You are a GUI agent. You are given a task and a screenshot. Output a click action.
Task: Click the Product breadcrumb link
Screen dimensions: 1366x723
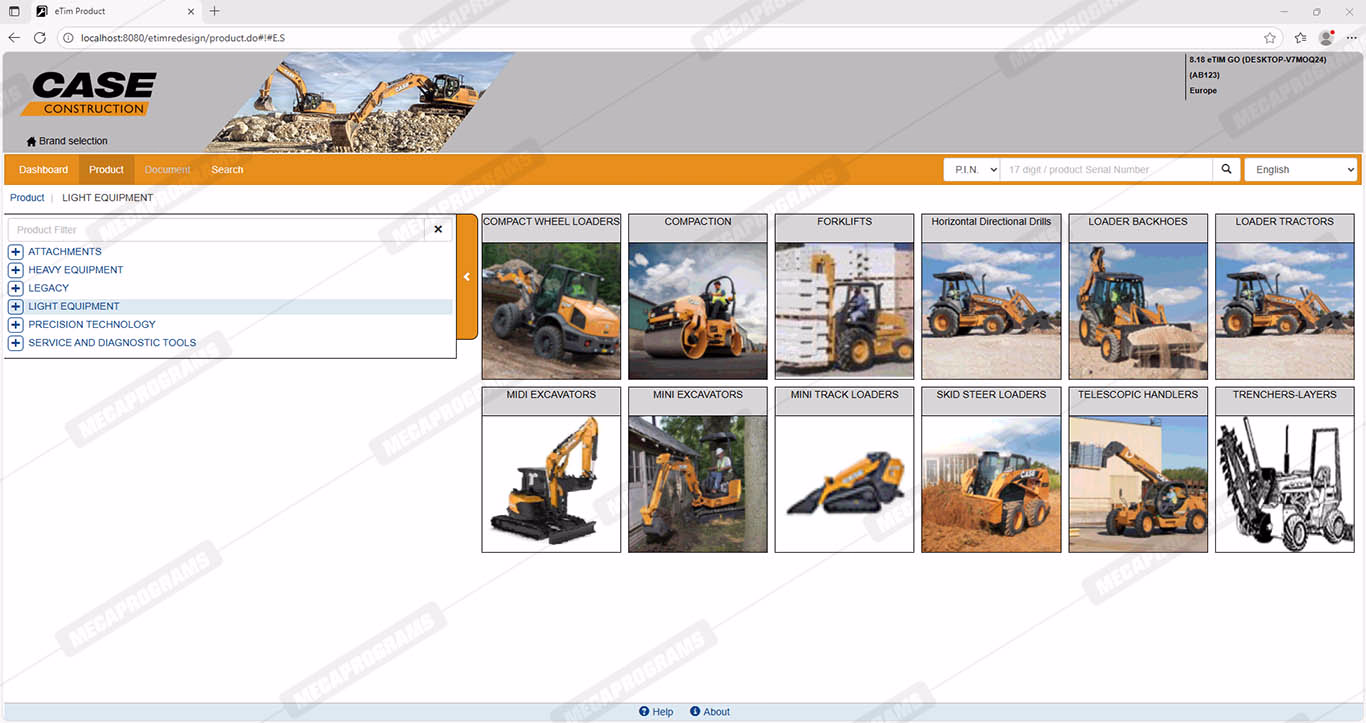click(27, 198)
